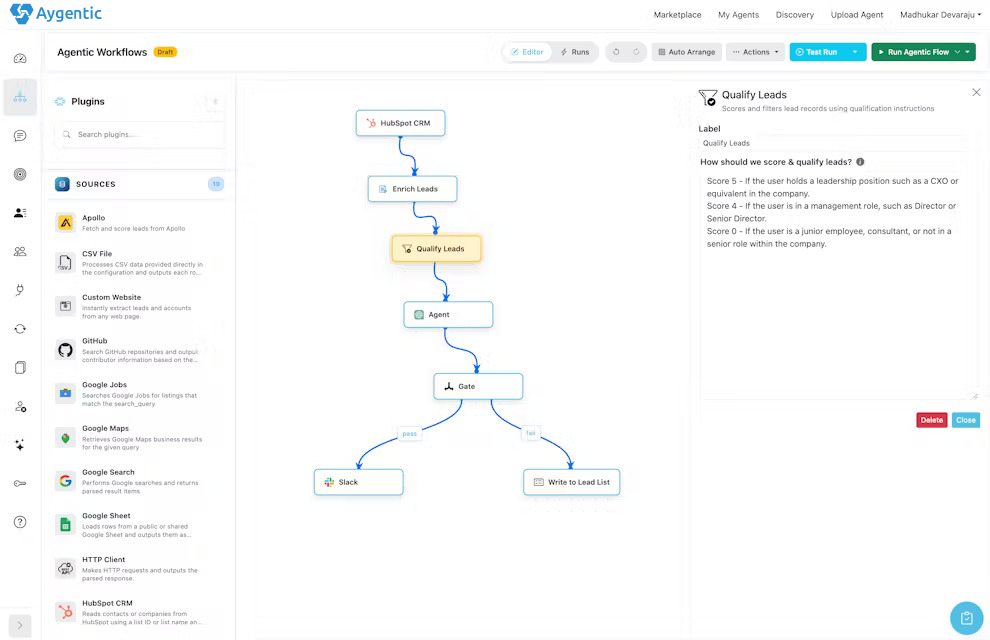Open Marketplace in top navigation
This screenshot has height=640, width=990.
pos(677,15)
